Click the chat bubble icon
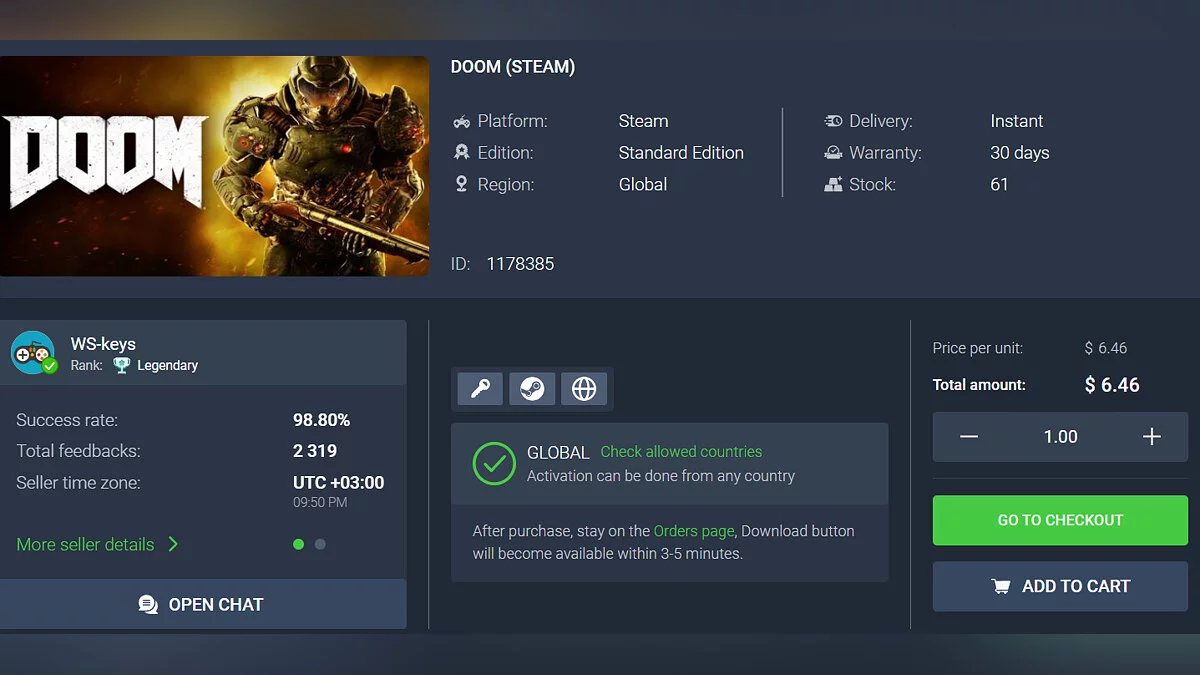 point(148,604)
